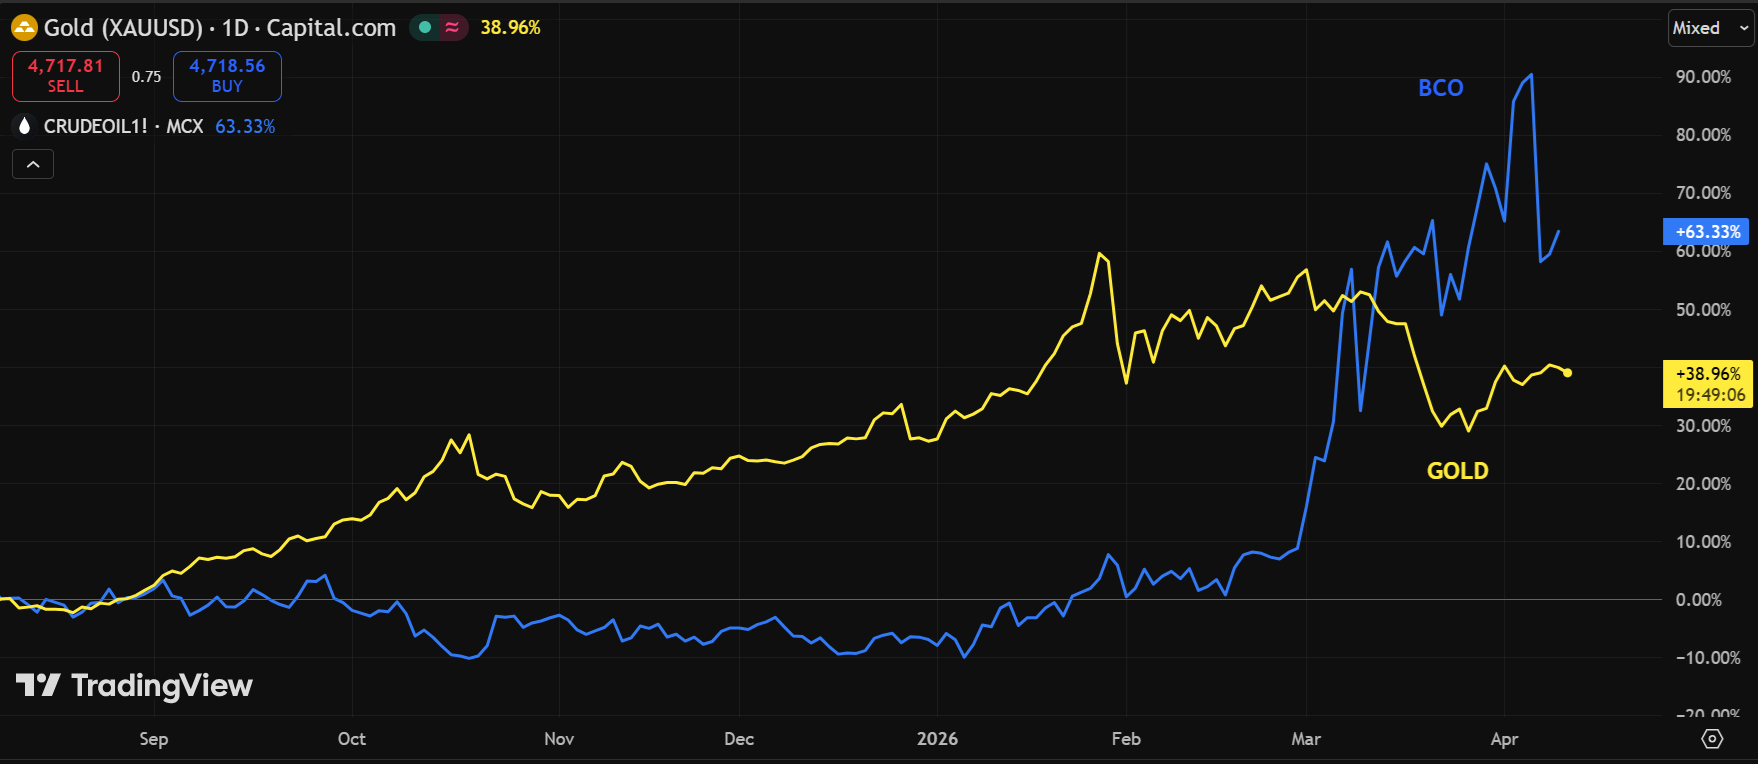Click the yellow +38.96% price label
Viewport: 1758px width, 764px height.
pyautogui.click(x=1707, y=384)
